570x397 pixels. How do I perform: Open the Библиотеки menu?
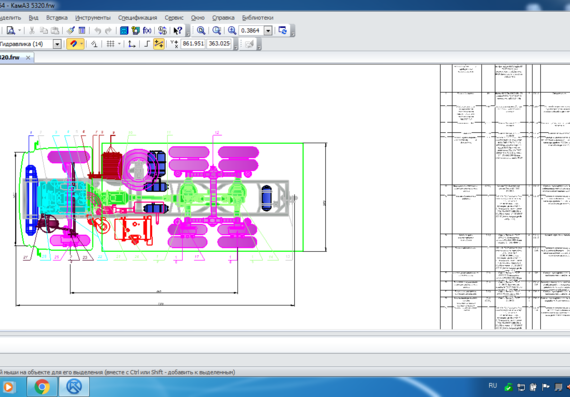257,17
